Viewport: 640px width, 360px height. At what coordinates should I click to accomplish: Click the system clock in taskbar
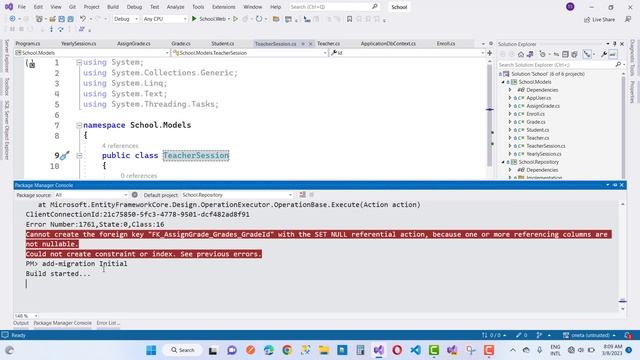click(612, 350)
